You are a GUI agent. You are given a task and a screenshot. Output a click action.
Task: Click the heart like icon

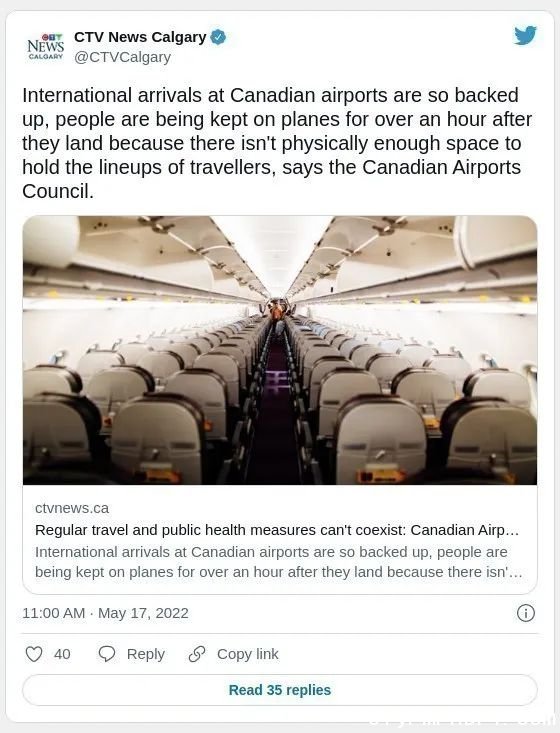[34, 654]
